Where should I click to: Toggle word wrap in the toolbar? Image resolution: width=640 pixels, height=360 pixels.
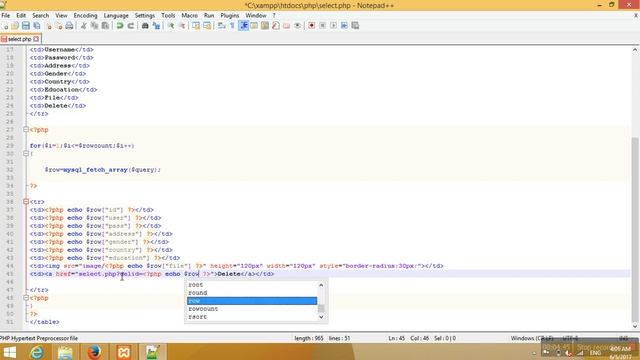coord(221,26)
